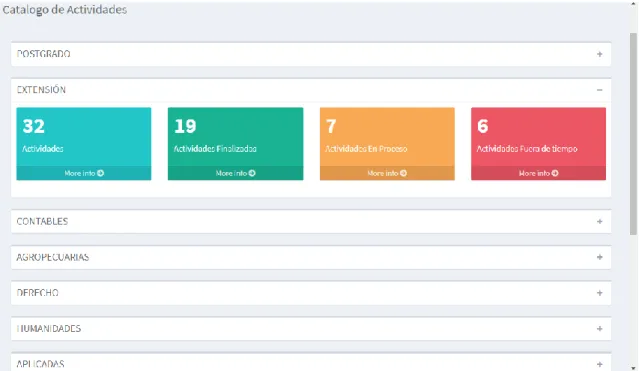
Task: Expand the DERECHO section plus icon
Action: click(x=599, y=293)
